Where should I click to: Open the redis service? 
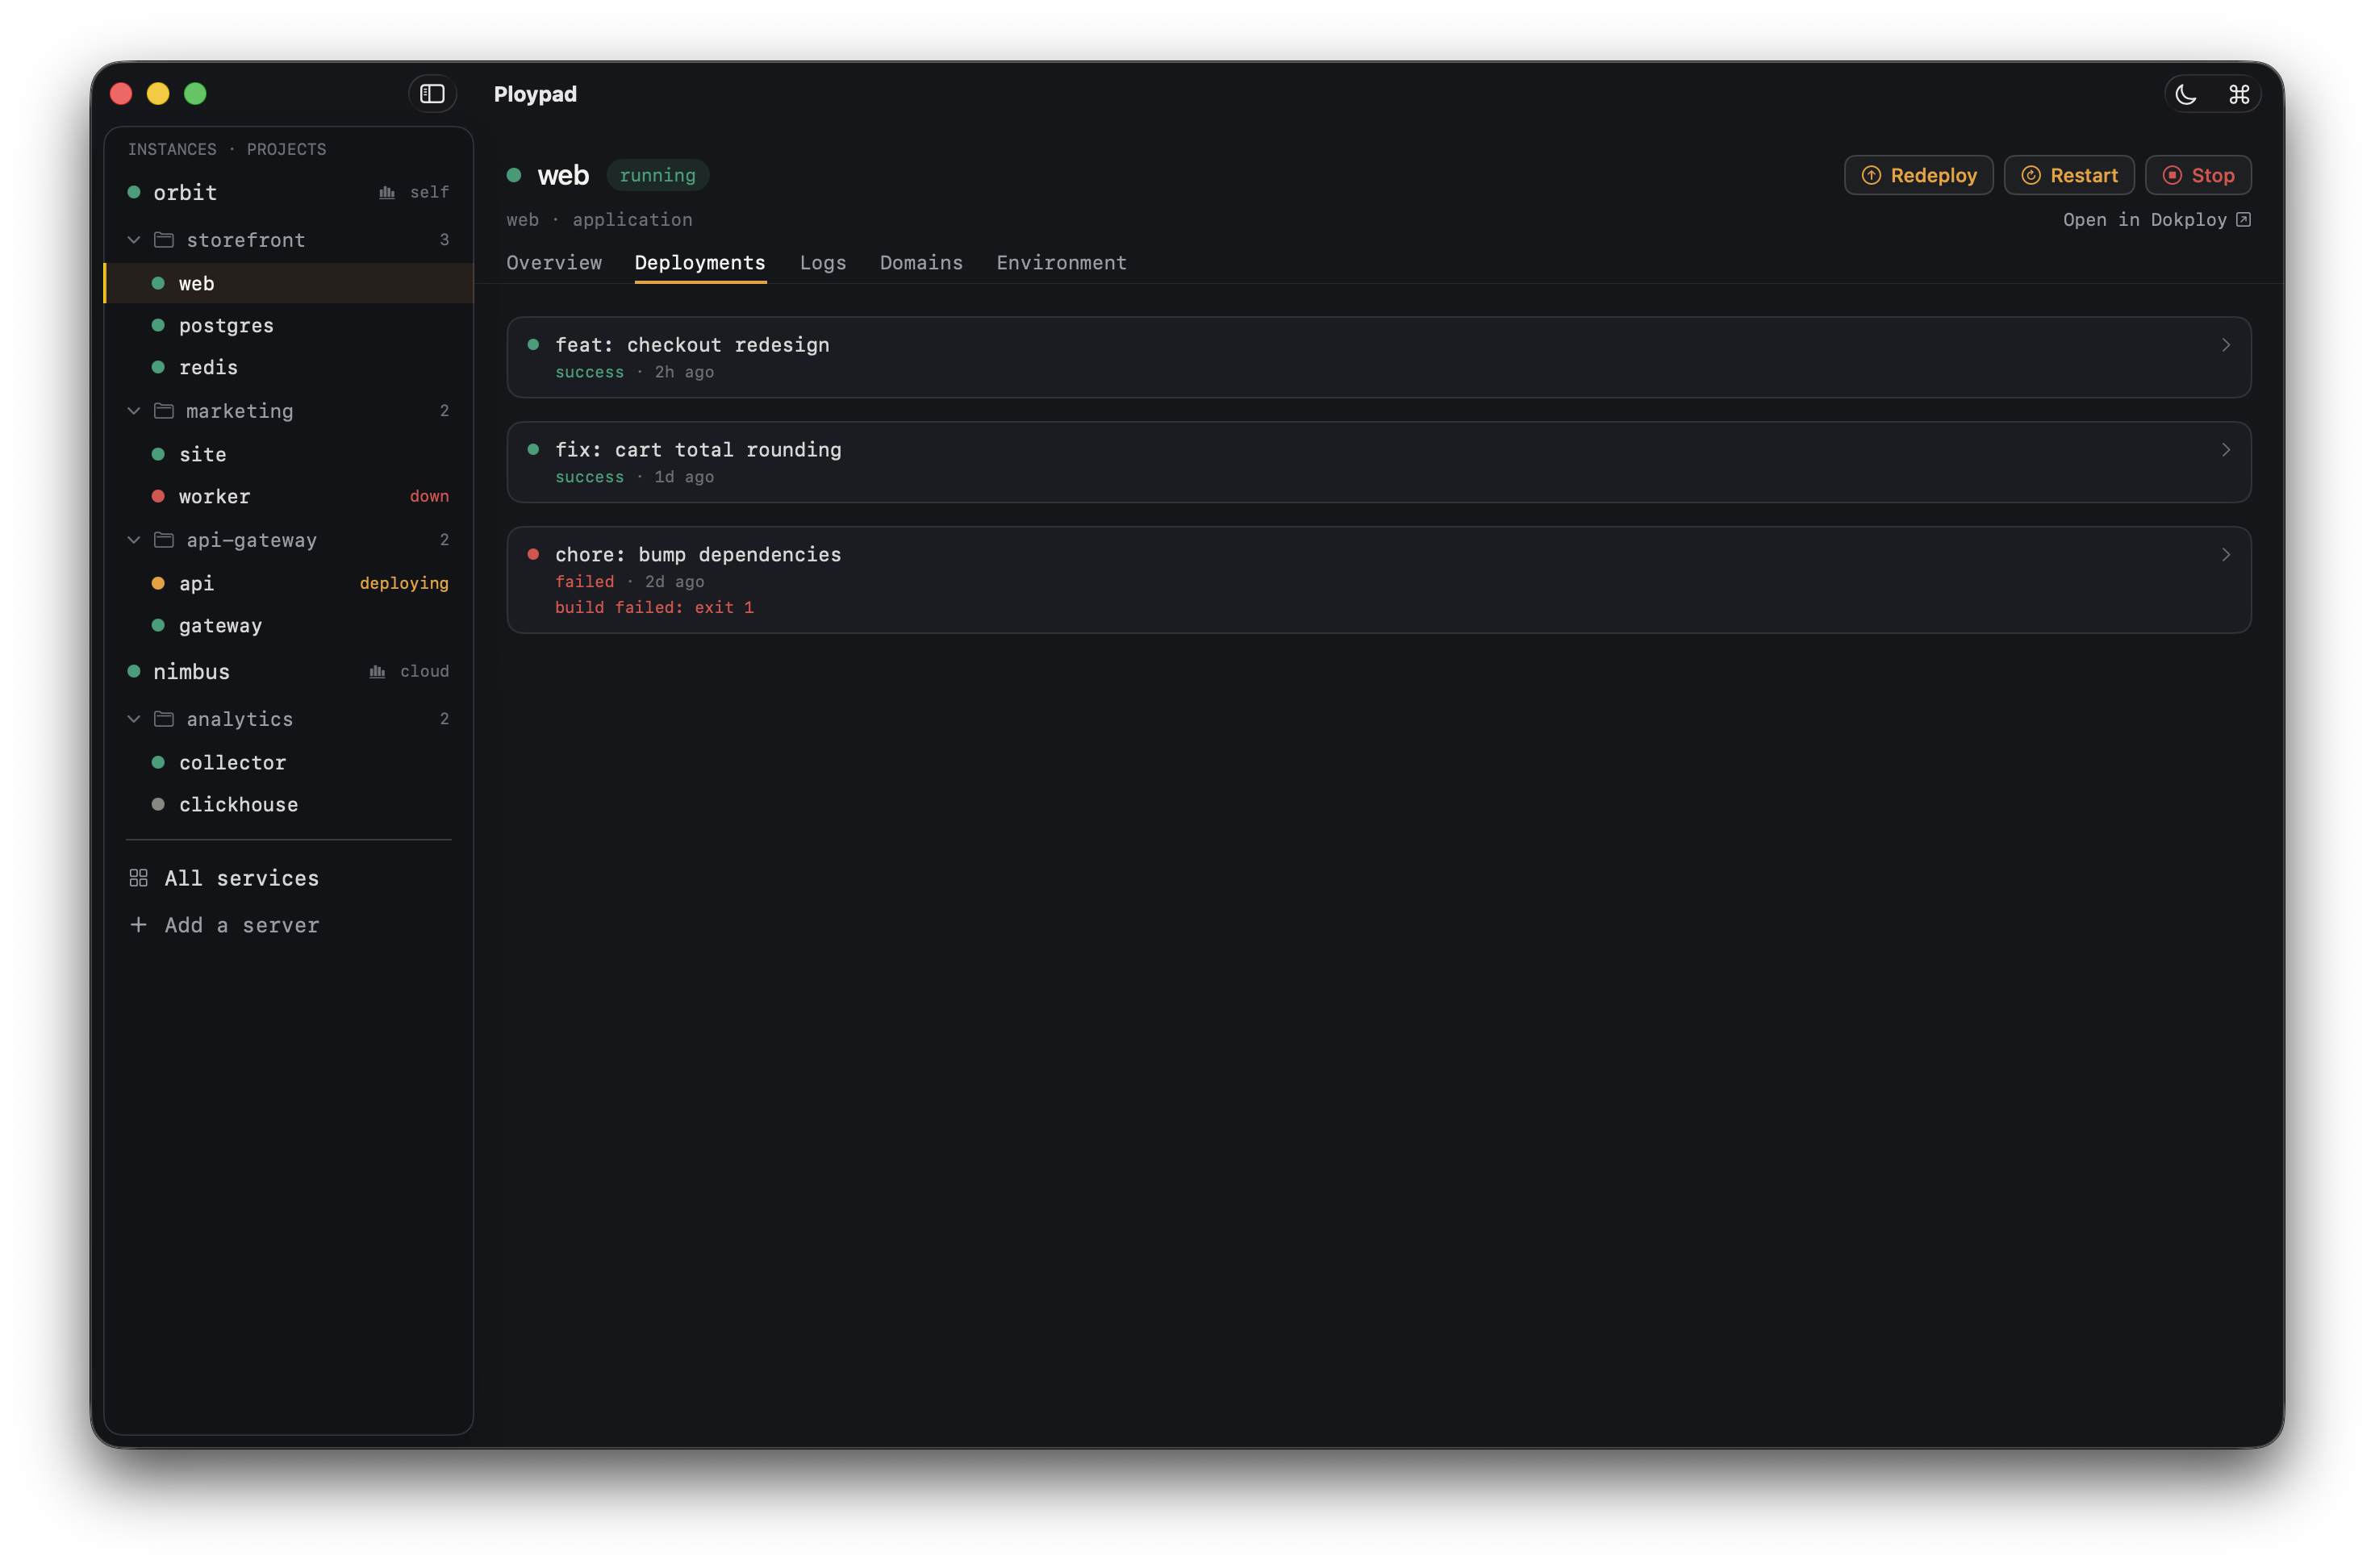(x=288, y=368)
